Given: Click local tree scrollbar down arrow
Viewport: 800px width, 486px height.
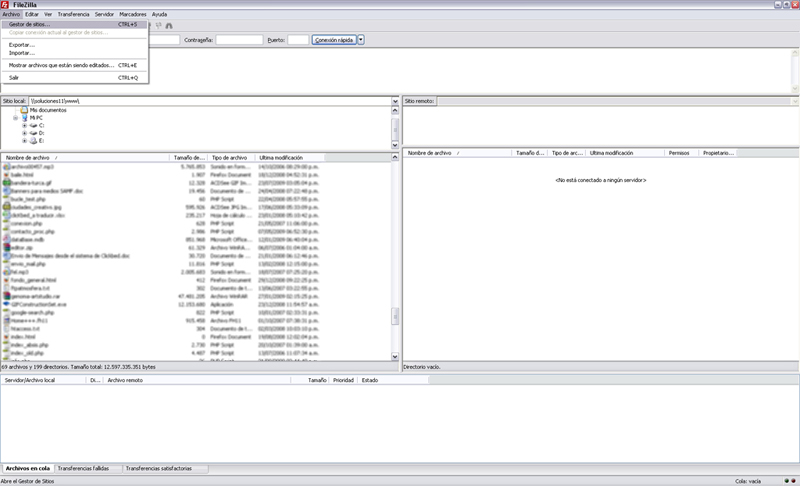Looking at the screenshot, I should point(395,145).
